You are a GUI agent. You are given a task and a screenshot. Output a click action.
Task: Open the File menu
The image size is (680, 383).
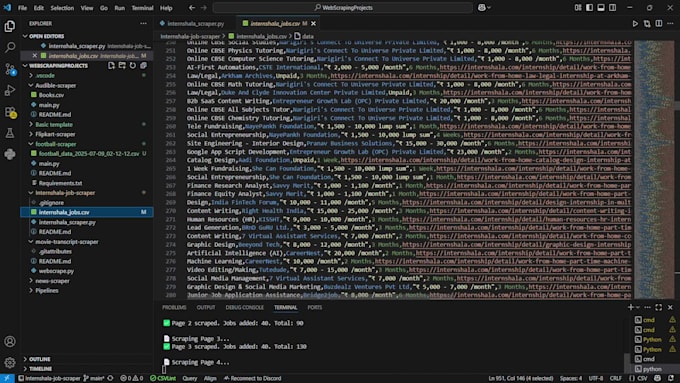pyautogui.click(x=23, y=8)
